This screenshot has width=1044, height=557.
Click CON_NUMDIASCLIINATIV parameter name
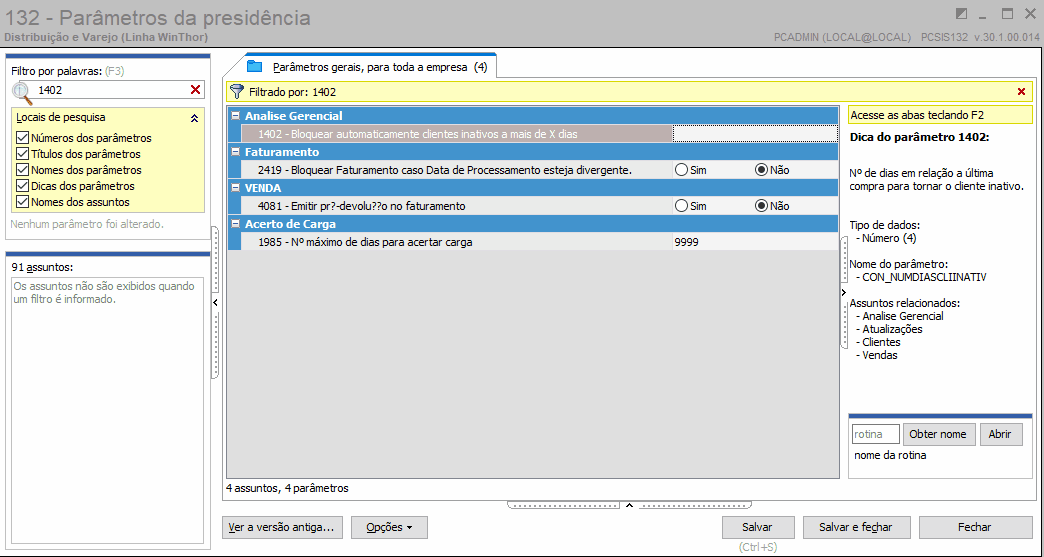pyautogui.click(x=923, y=276)
